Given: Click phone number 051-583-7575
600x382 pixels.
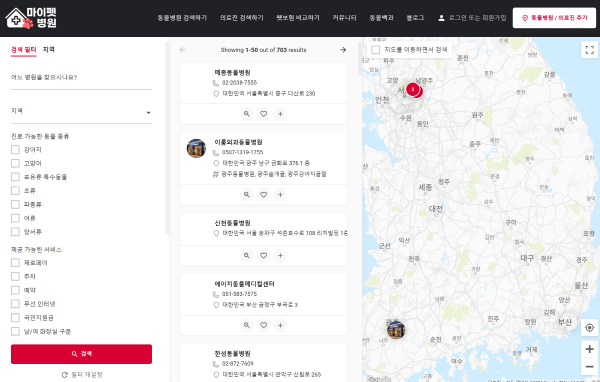Looking at the screenshot, I should pyautogui.click(x=239, y=294).
